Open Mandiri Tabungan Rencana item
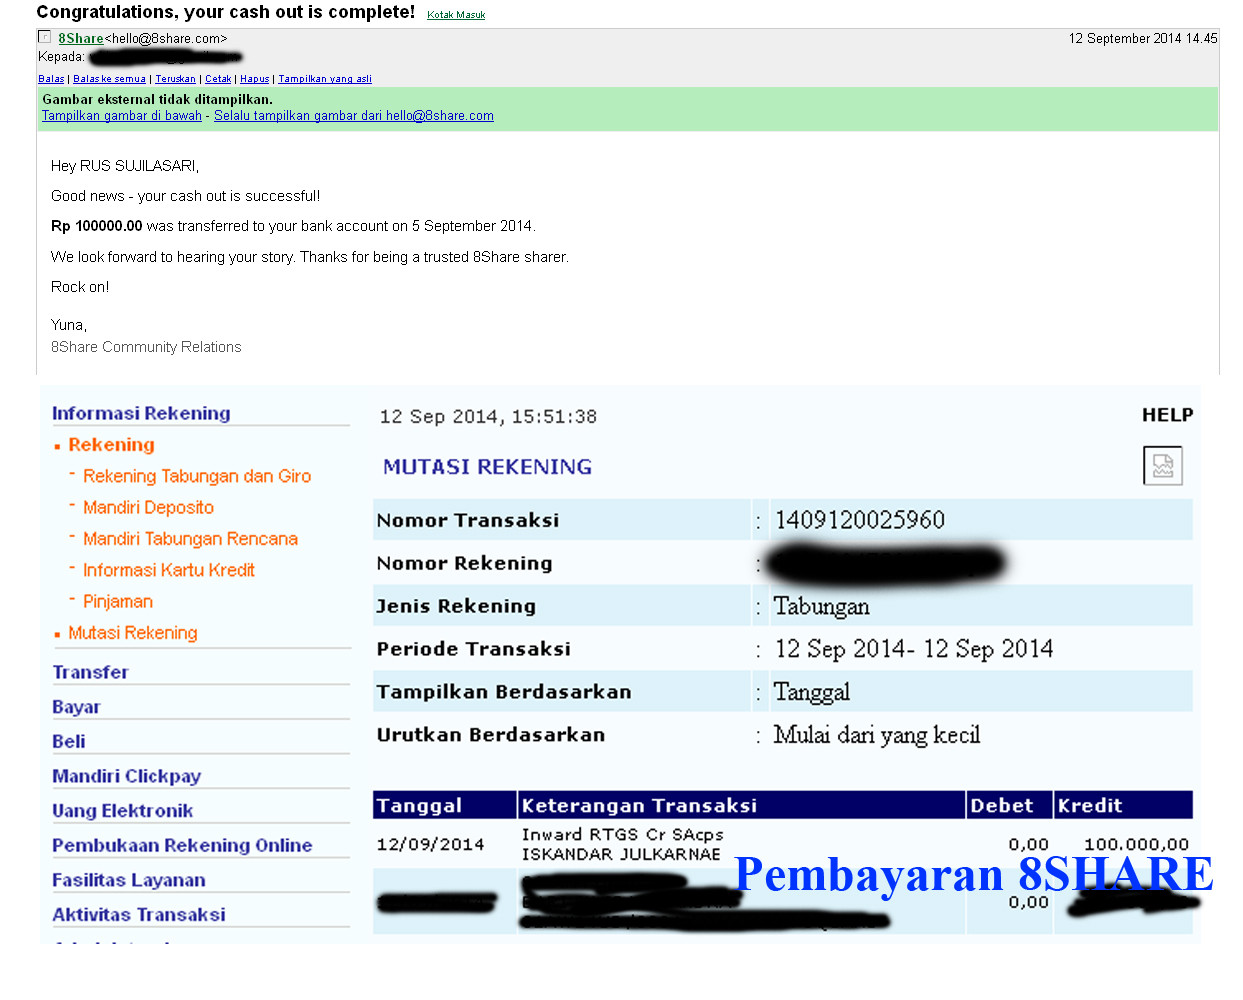 pyautogui.click(x=190, y=539)
